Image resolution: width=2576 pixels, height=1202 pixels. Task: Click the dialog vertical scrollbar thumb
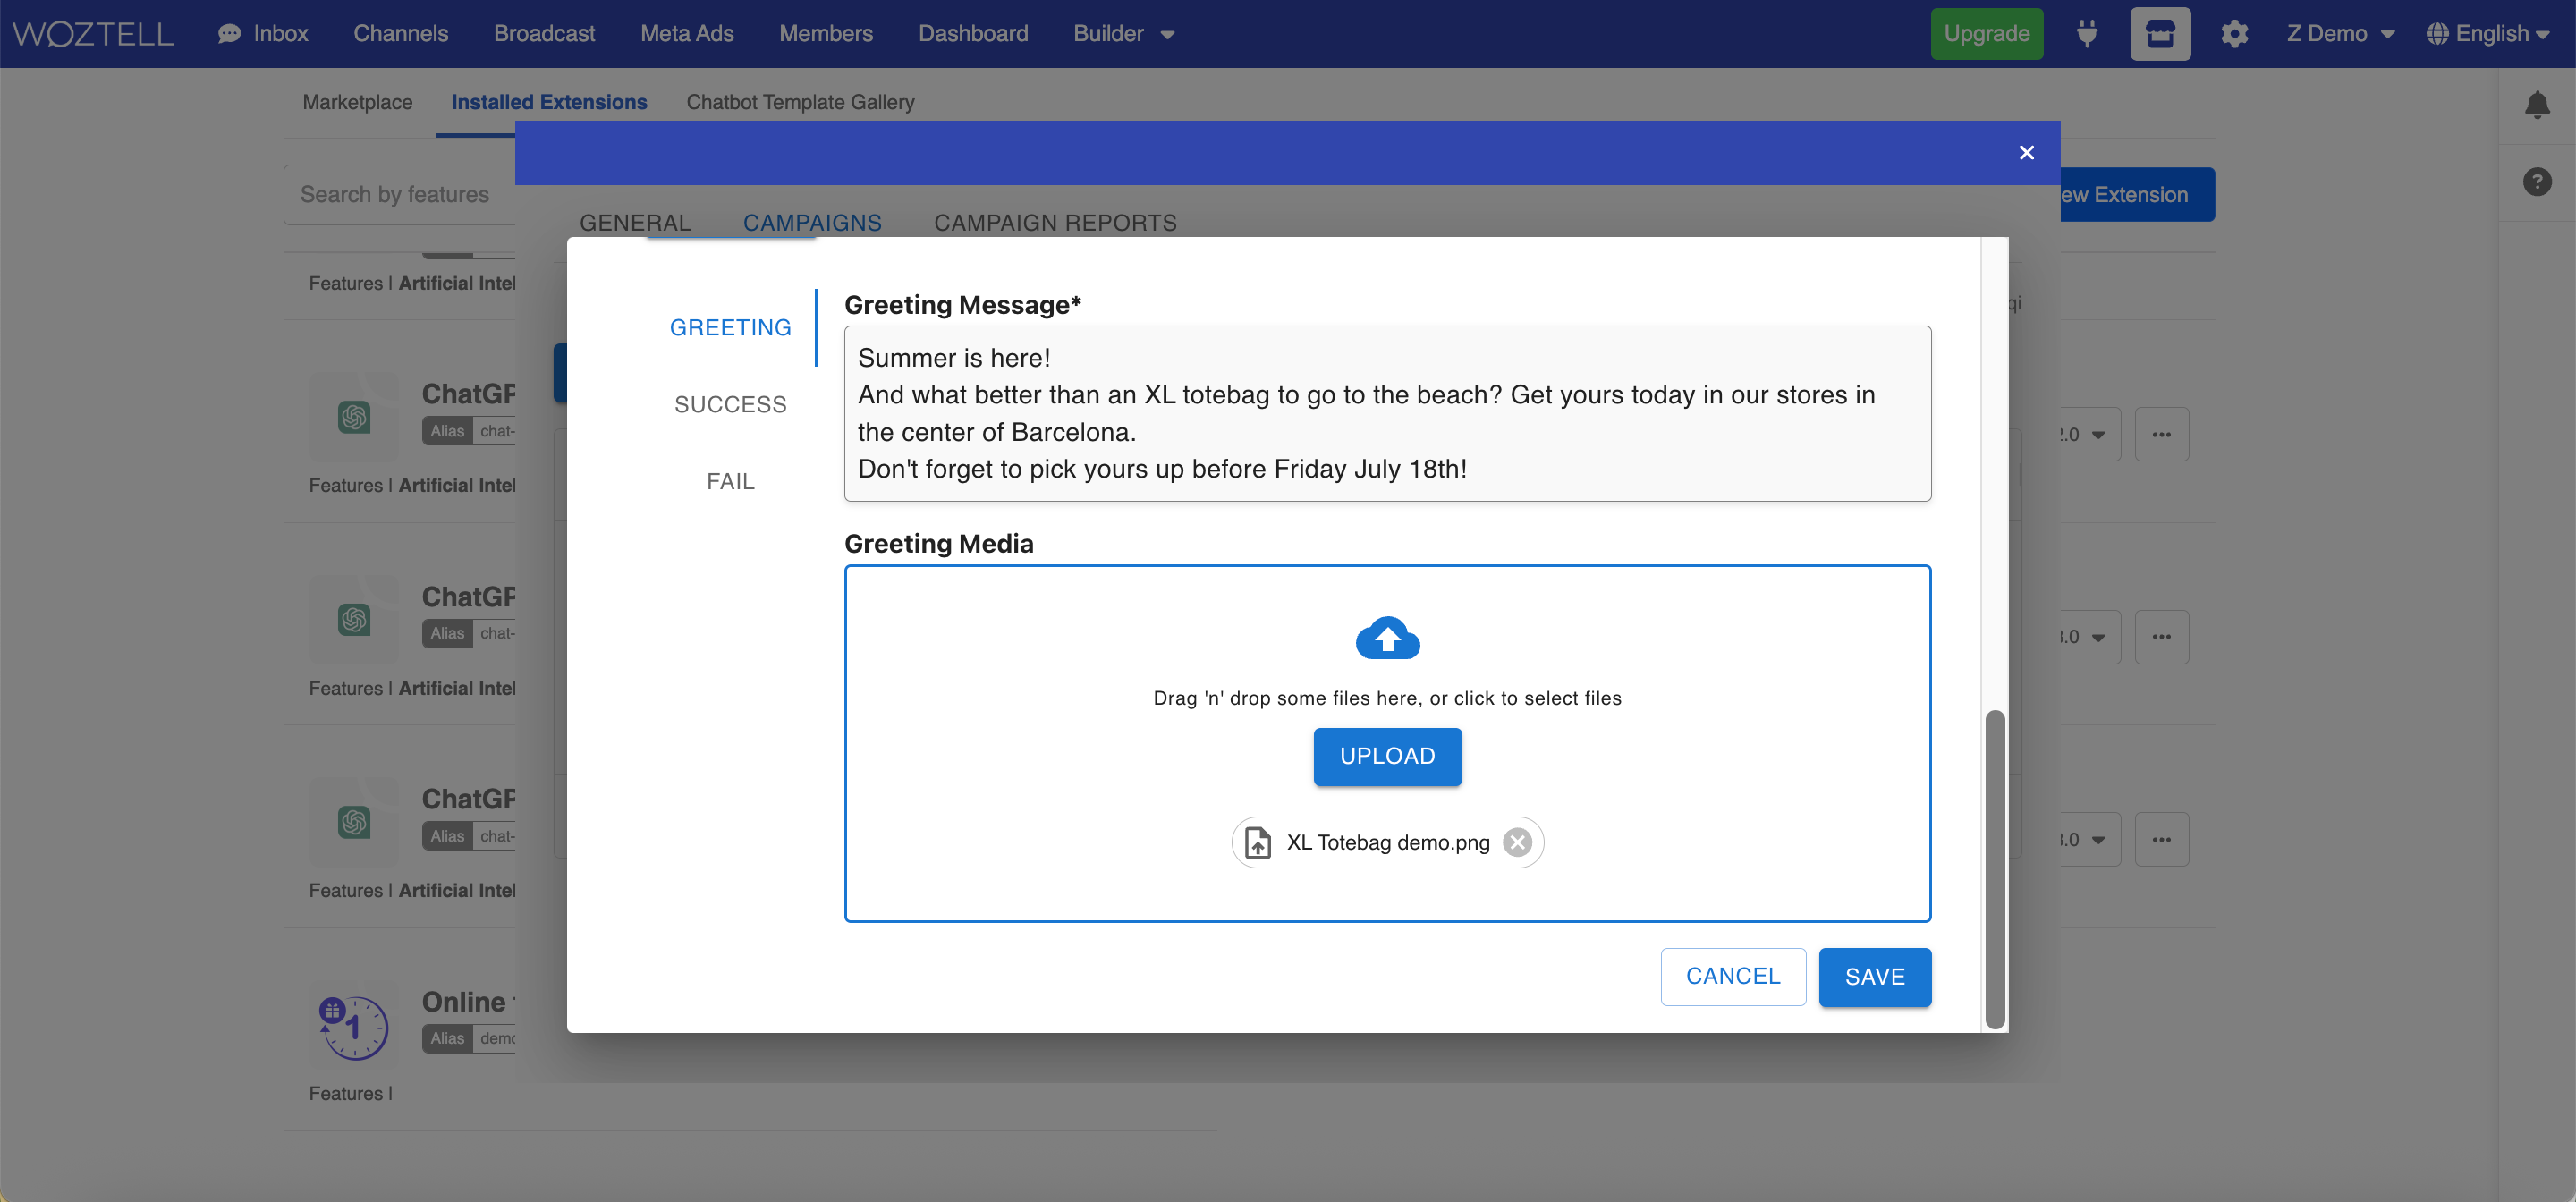click(x=1994, y=869)
